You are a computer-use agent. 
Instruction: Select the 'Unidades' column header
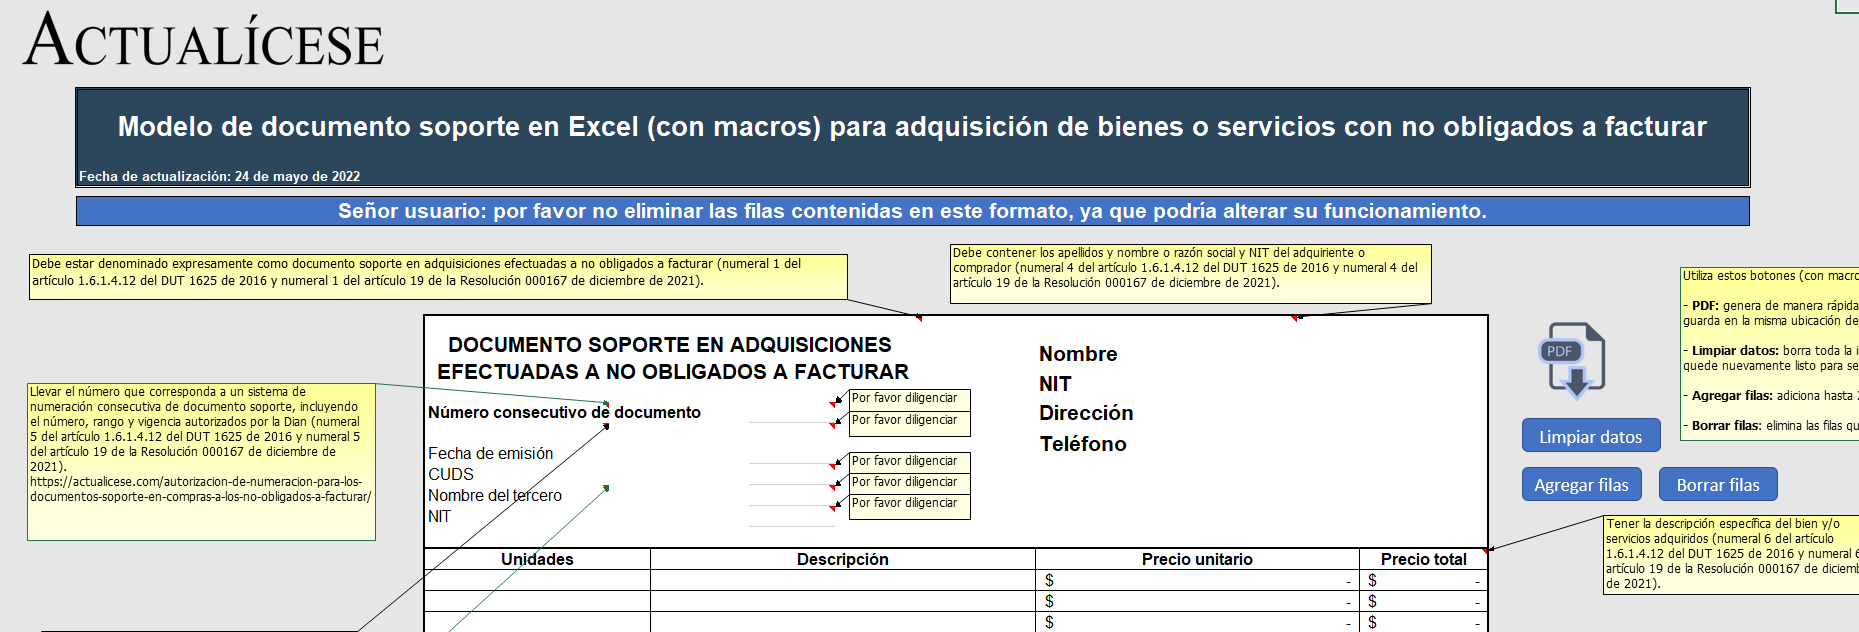click(537, 559)
